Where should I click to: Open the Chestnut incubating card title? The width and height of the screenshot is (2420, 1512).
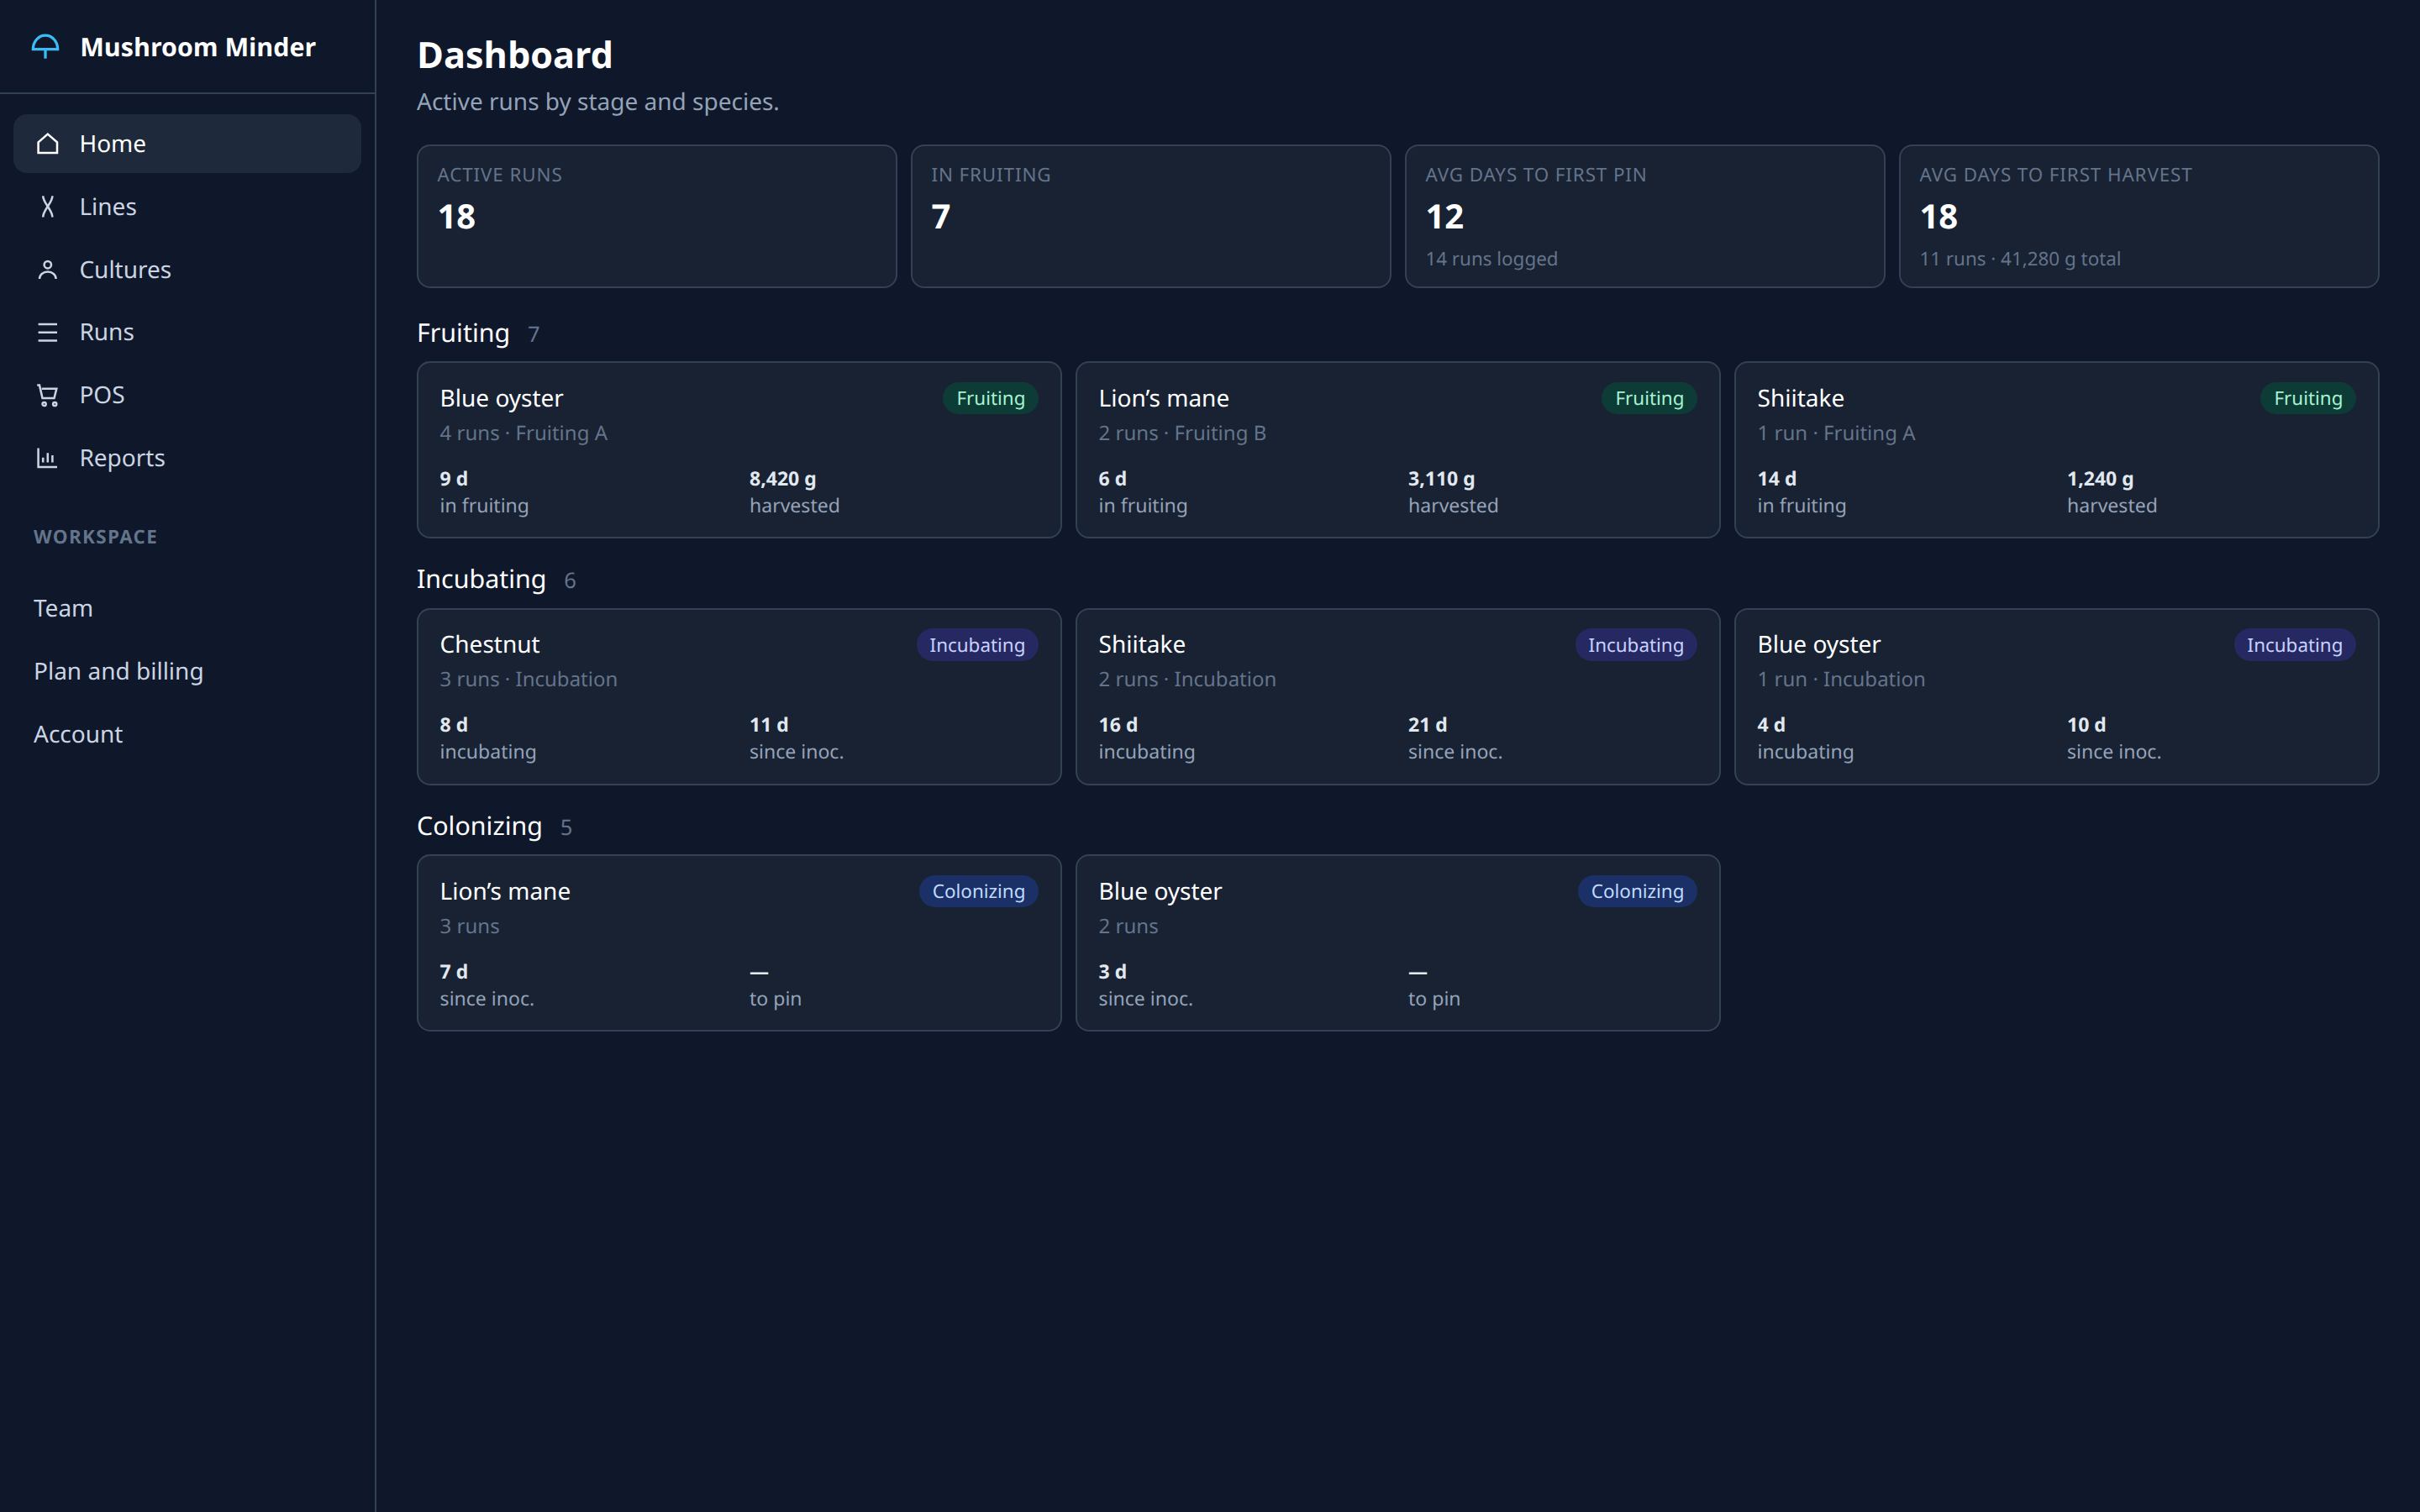(489, 645)
